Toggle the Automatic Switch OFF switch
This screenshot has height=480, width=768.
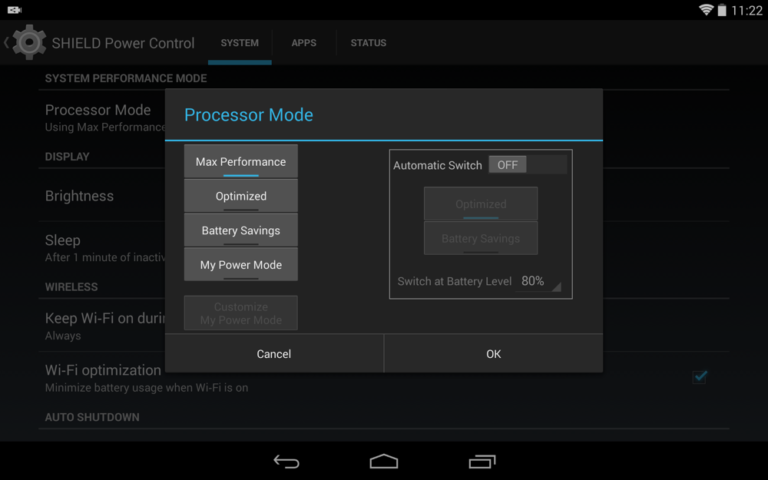pyautogui.click(x=526, y=165)
